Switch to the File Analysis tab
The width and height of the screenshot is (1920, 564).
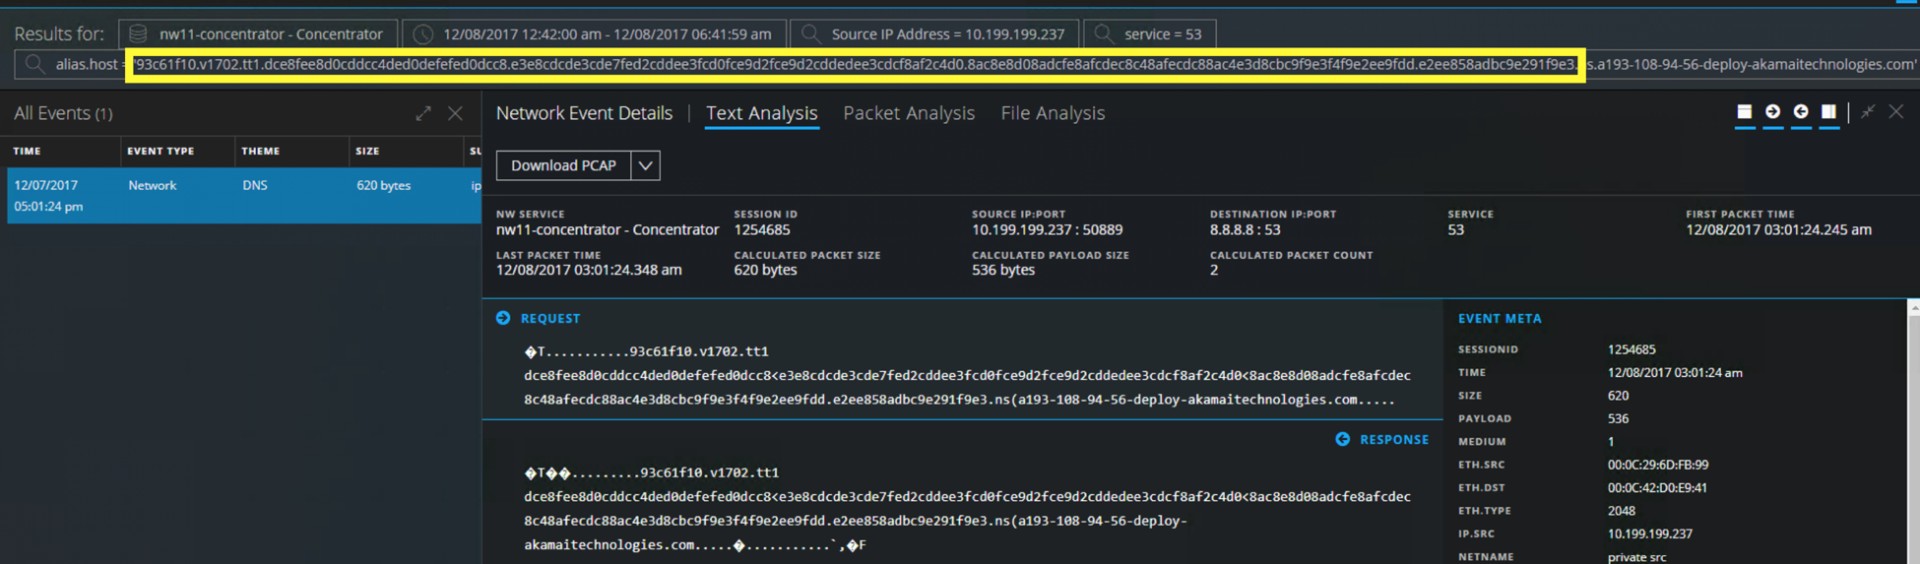pos(1052,114)
